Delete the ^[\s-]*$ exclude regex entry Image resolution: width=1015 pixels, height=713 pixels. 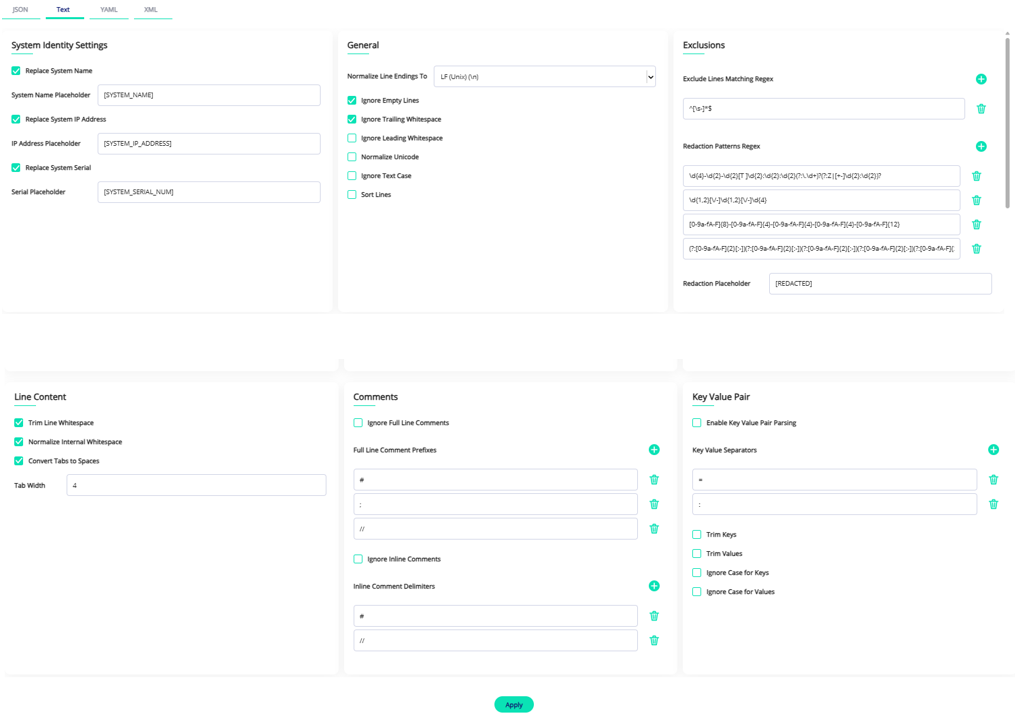click(x=981, y=109)
